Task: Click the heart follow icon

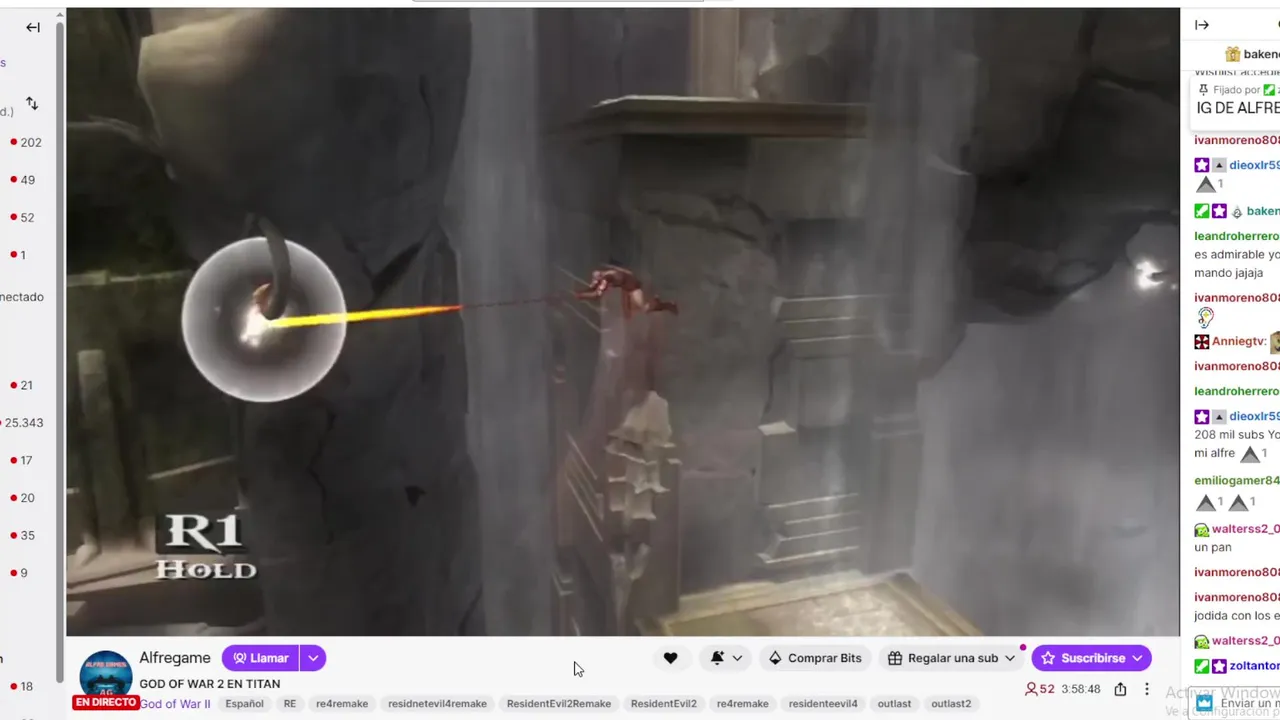Action: point(670,658)
